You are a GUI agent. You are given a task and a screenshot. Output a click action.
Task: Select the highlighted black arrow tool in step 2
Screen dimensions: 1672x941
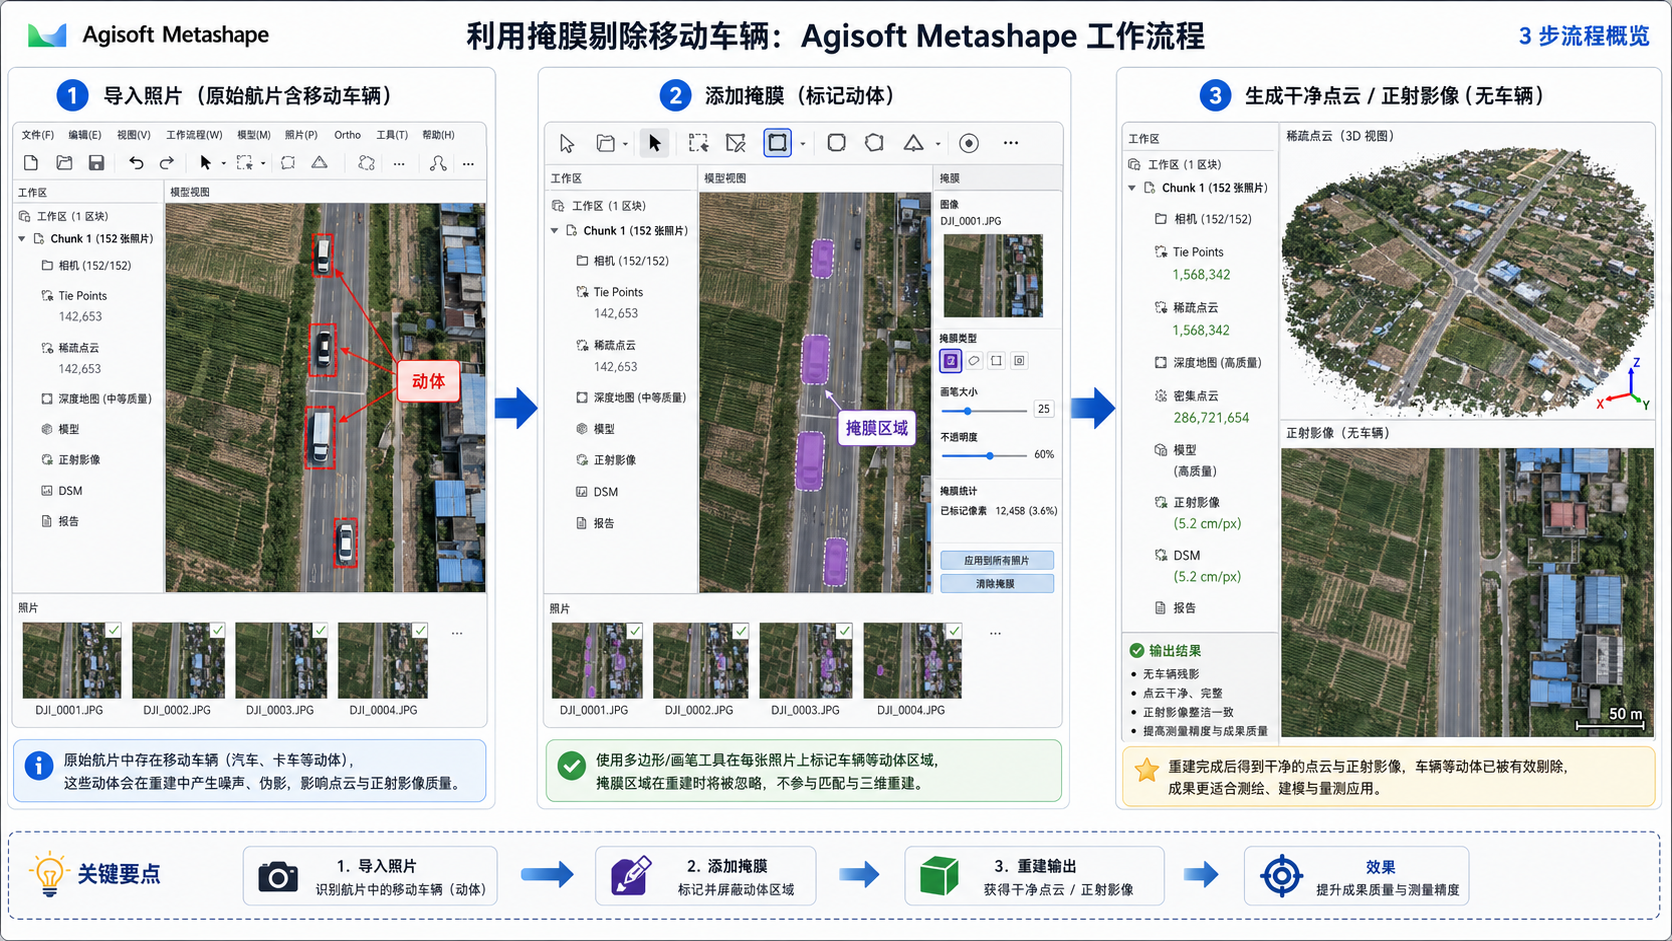pos(654,143)
